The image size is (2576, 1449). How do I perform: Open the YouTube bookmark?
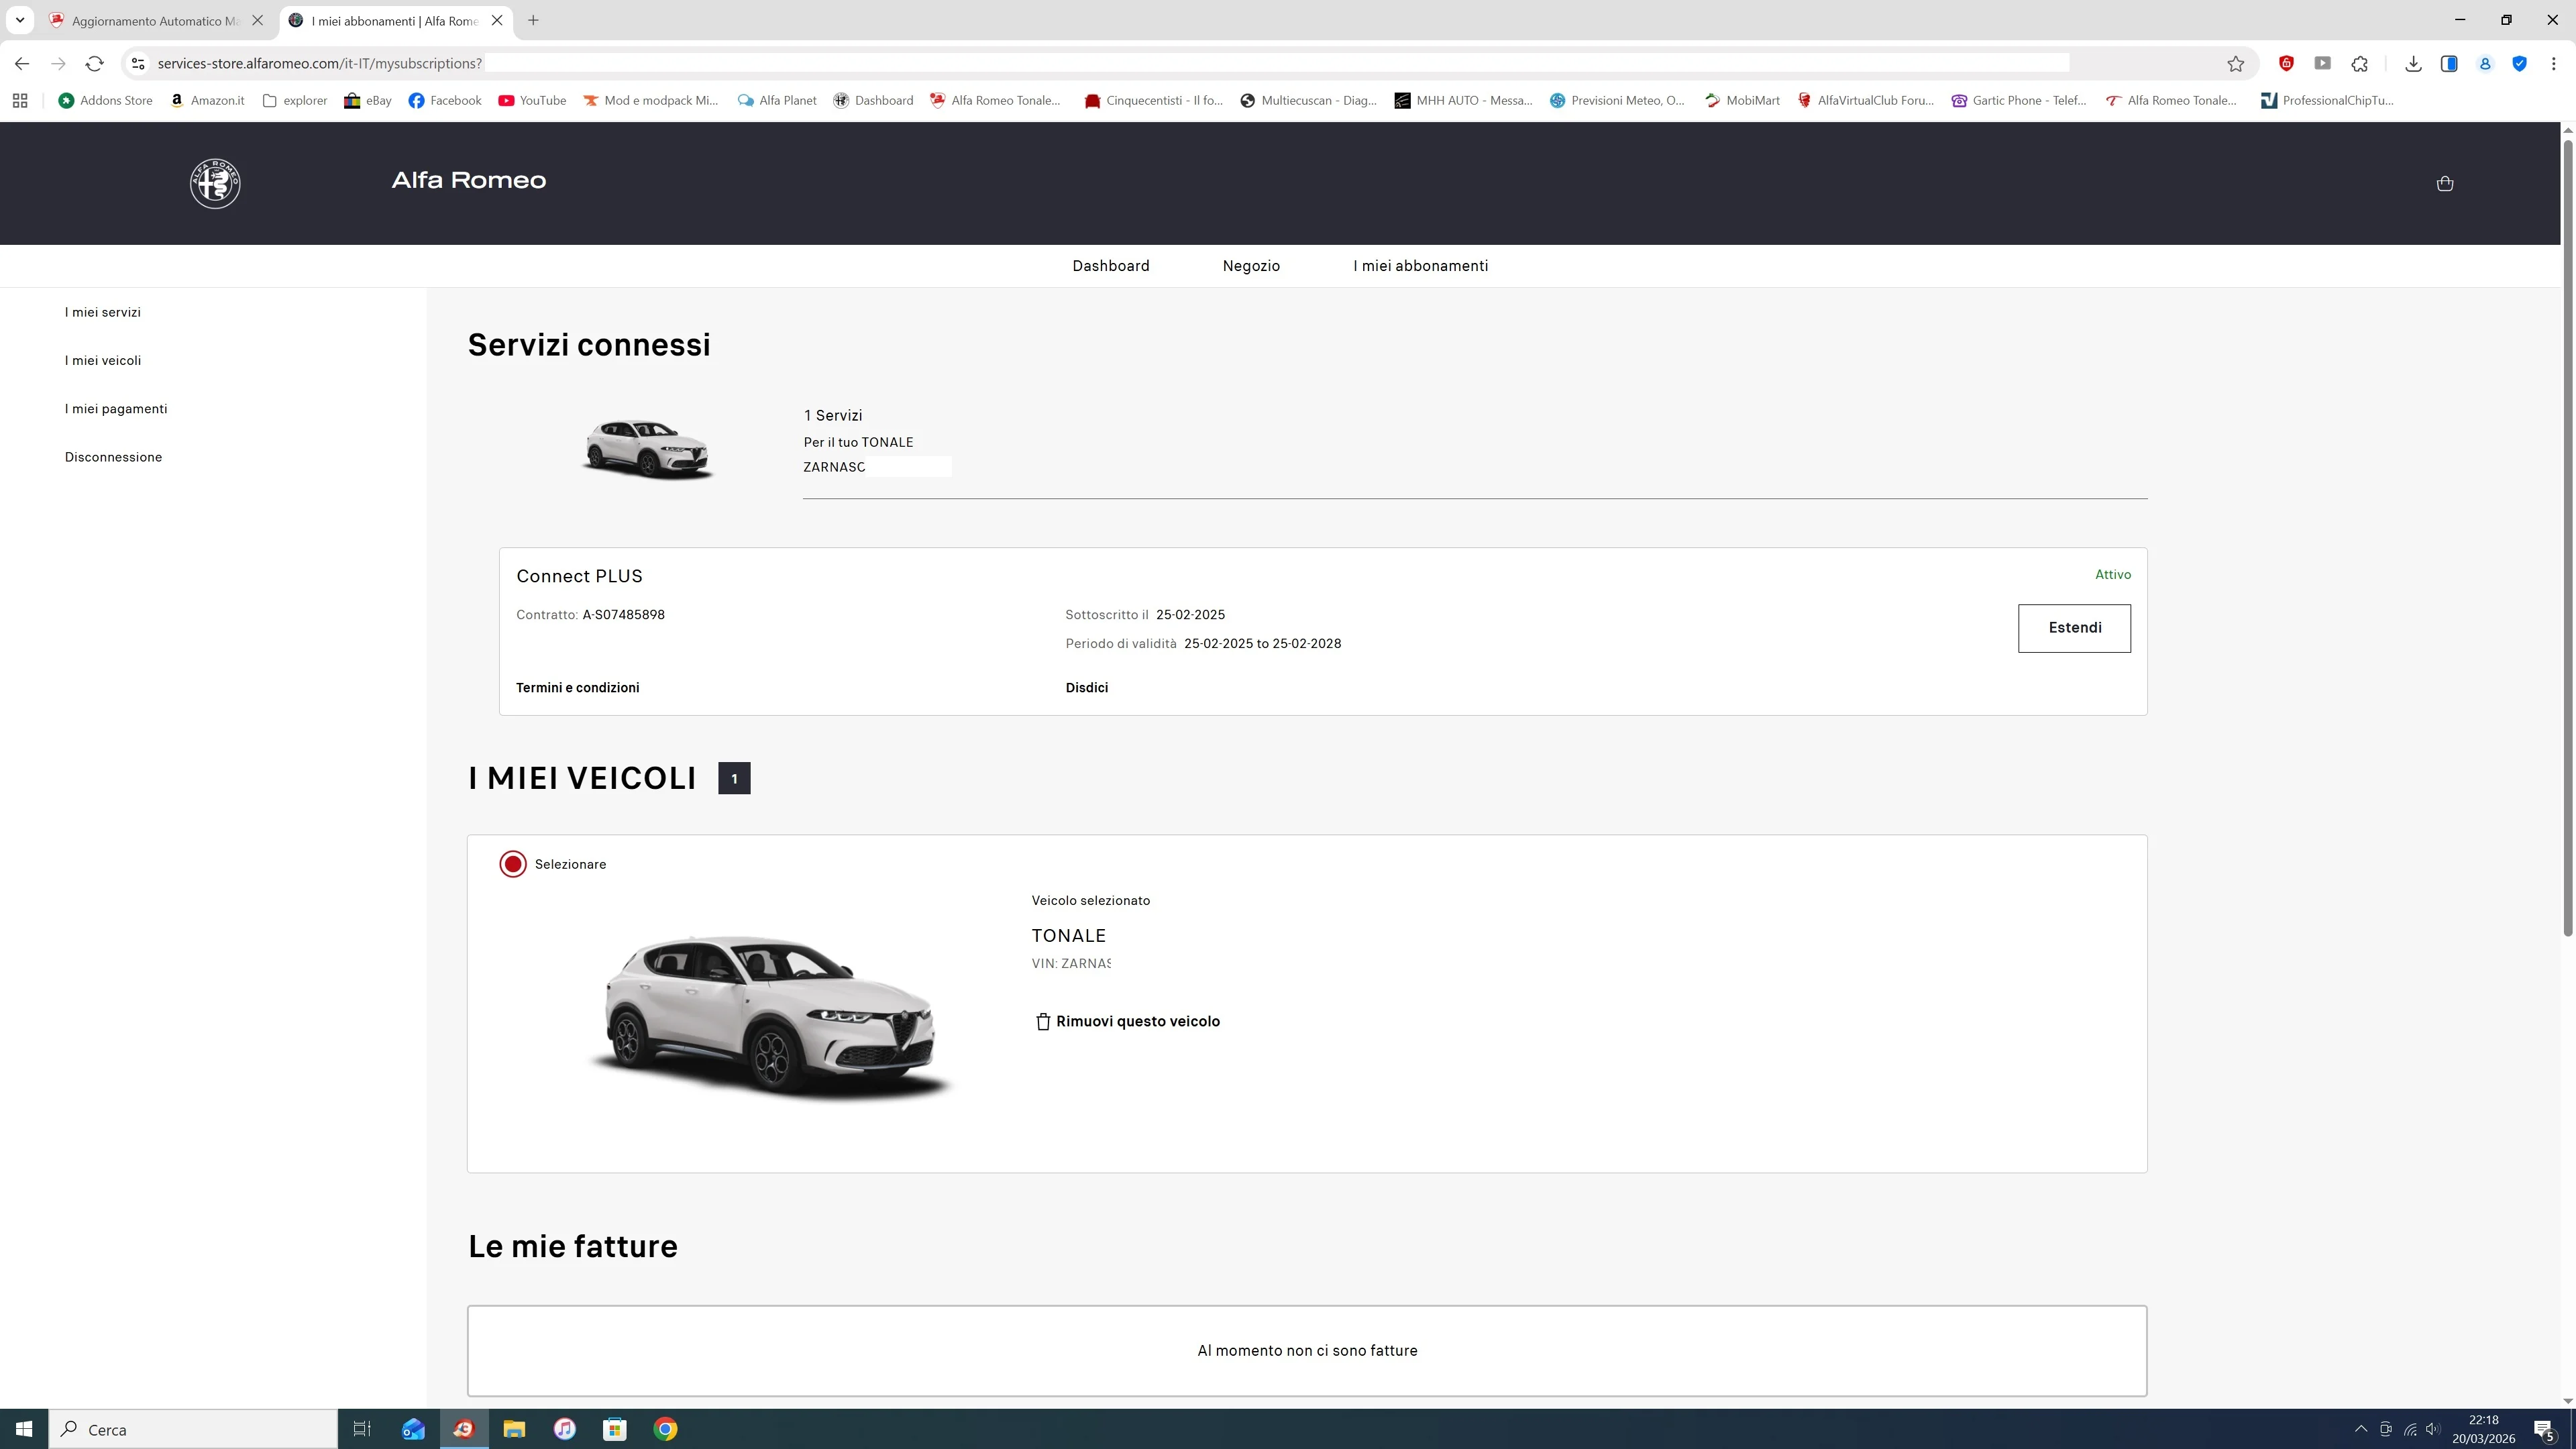click(532, 101)
